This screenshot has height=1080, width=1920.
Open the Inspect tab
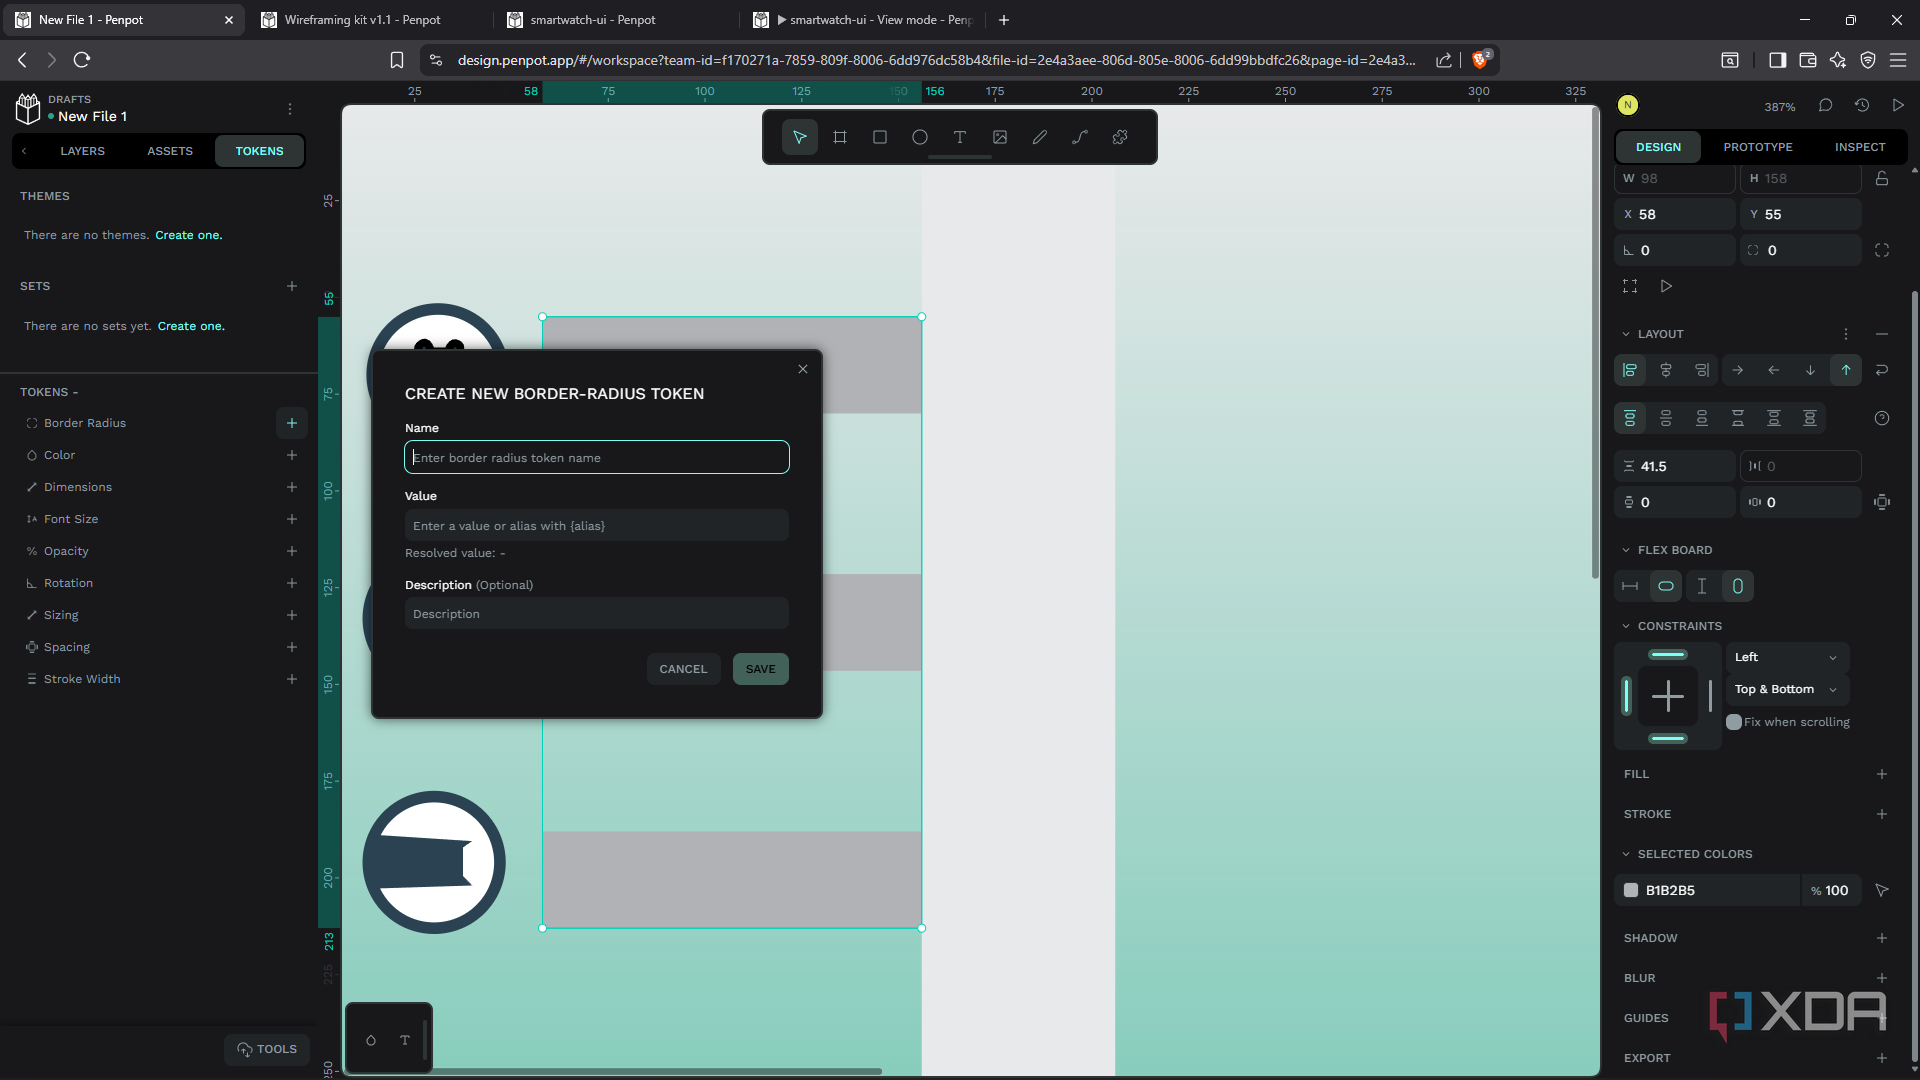pos(1860,147)
